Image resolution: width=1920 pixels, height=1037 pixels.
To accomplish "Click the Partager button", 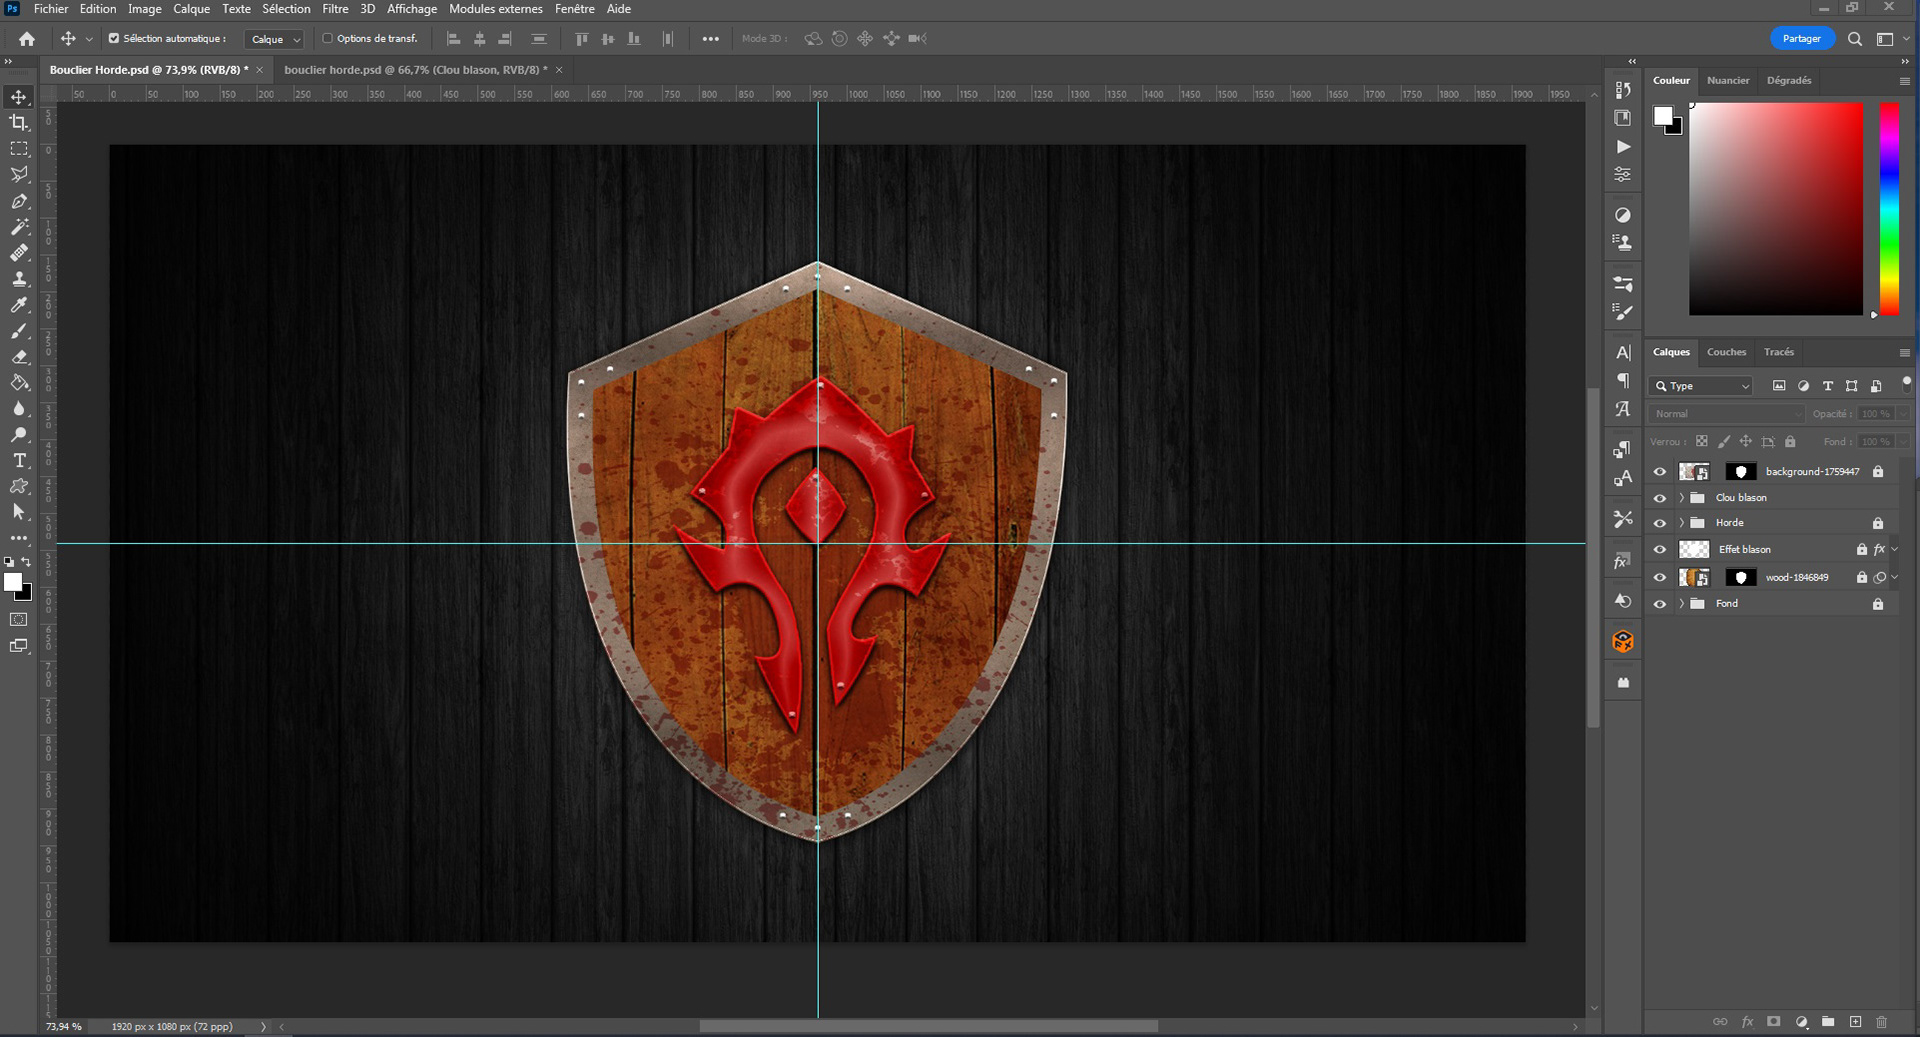I will click(1802, 39).
